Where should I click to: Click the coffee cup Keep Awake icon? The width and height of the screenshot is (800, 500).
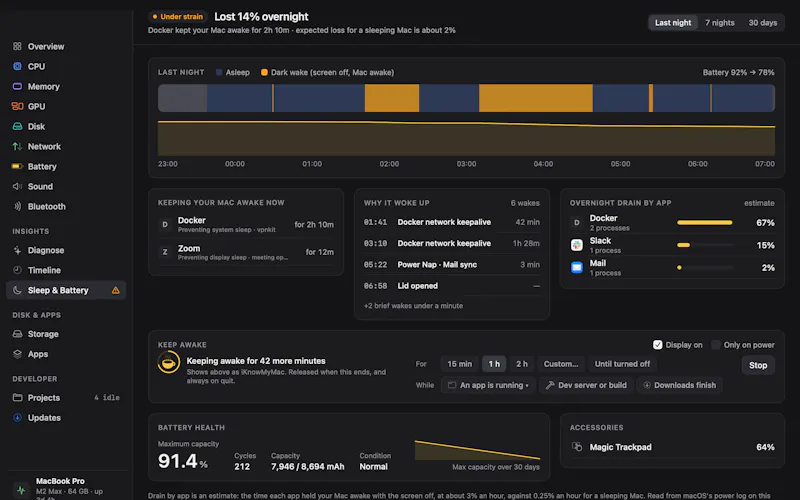[x=168, y=363]
